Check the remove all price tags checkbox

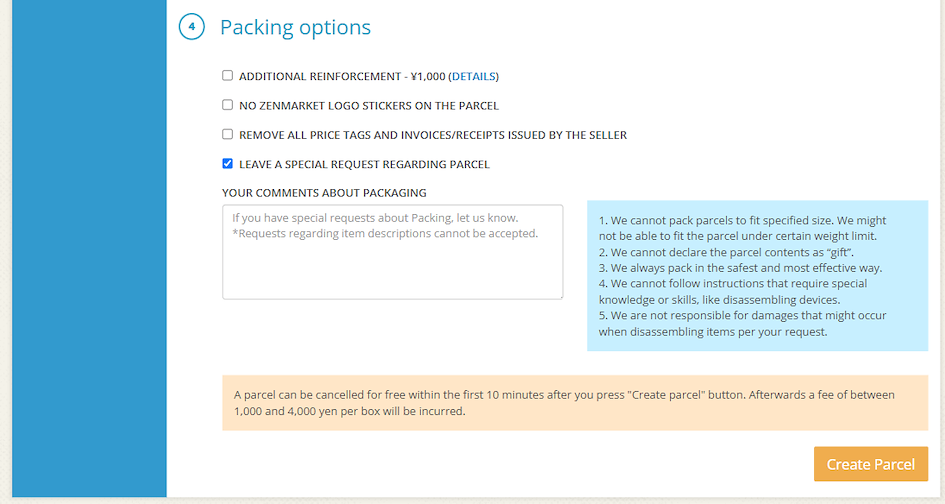pyautogui.click(x=228, y=134)
